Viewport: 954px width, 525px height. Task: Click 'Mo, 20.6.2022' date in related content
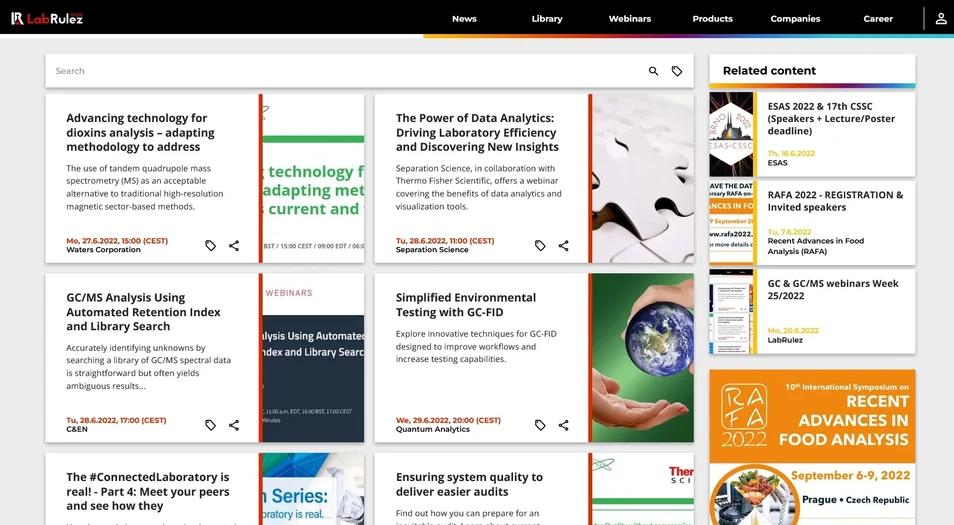pos(793,330)
